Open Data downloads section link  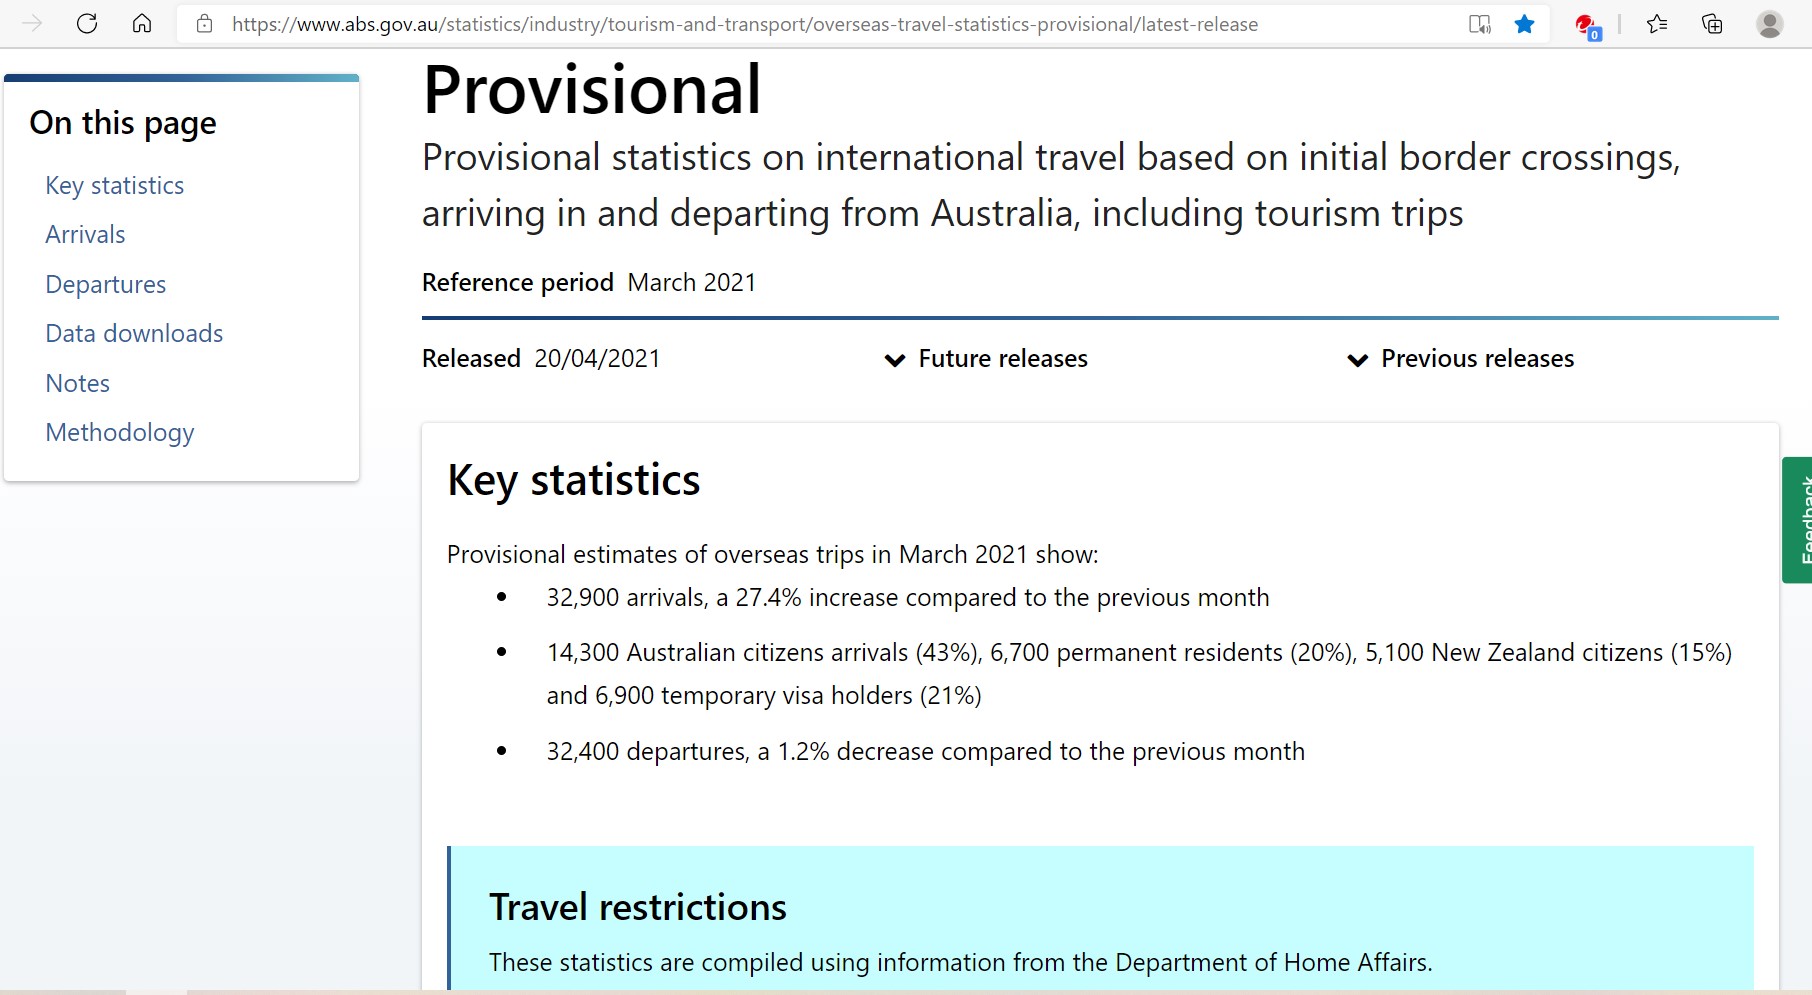coord(134,334)
